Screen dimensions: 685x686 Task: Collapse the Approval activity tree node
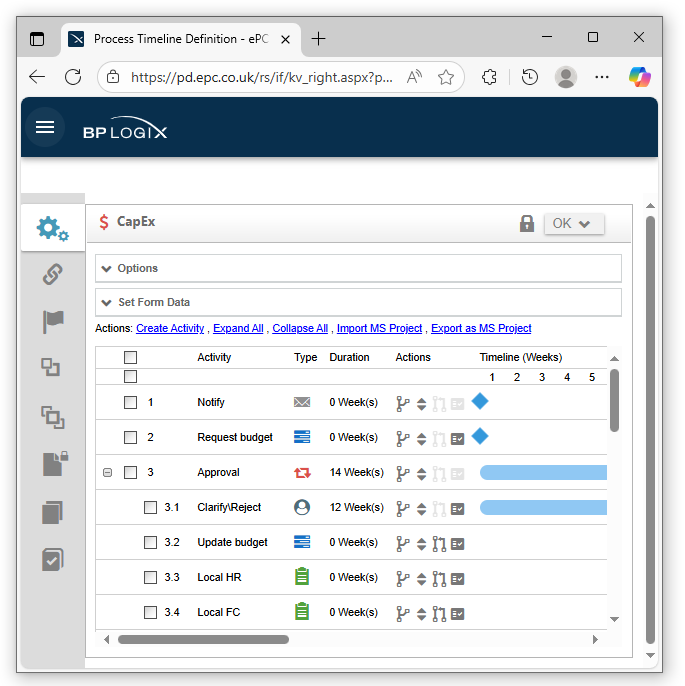tap(107, 473)
